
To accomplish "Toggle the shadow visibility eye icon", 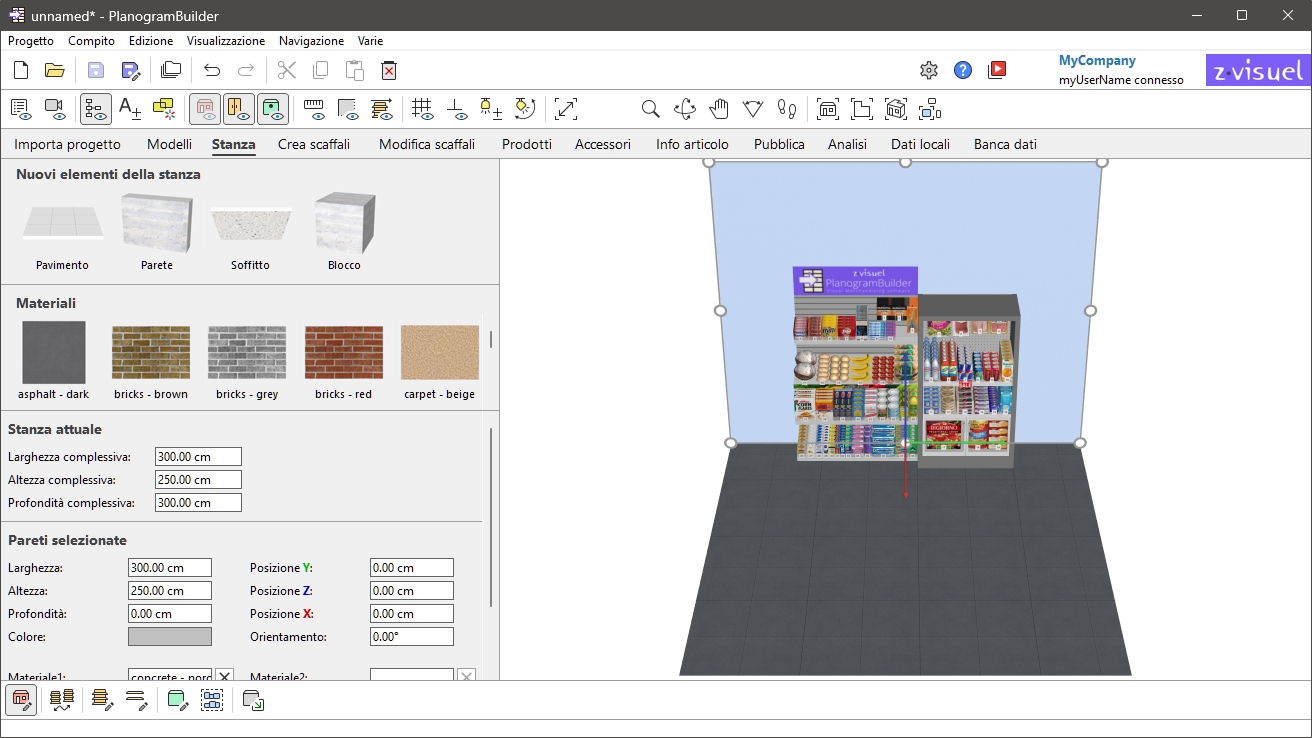I will pyautogui.click(x=348, y=108).
